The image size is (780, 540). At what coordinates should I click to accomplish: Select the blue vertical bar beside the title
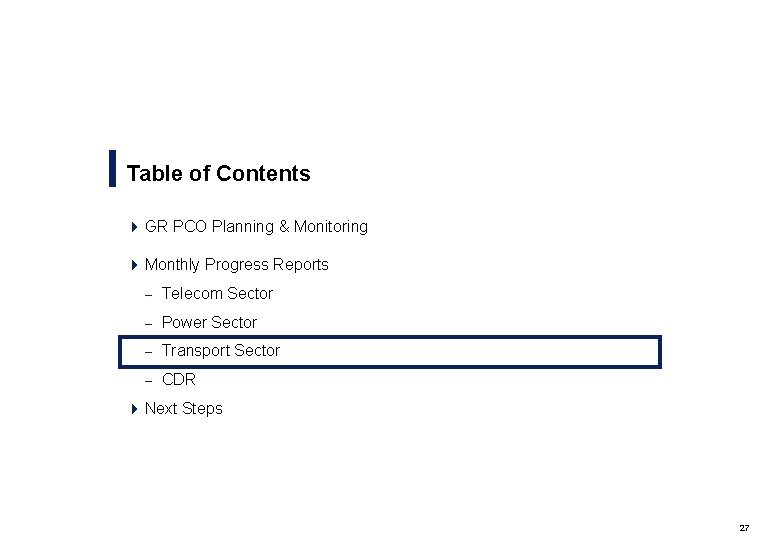click(x=112, y=169)
